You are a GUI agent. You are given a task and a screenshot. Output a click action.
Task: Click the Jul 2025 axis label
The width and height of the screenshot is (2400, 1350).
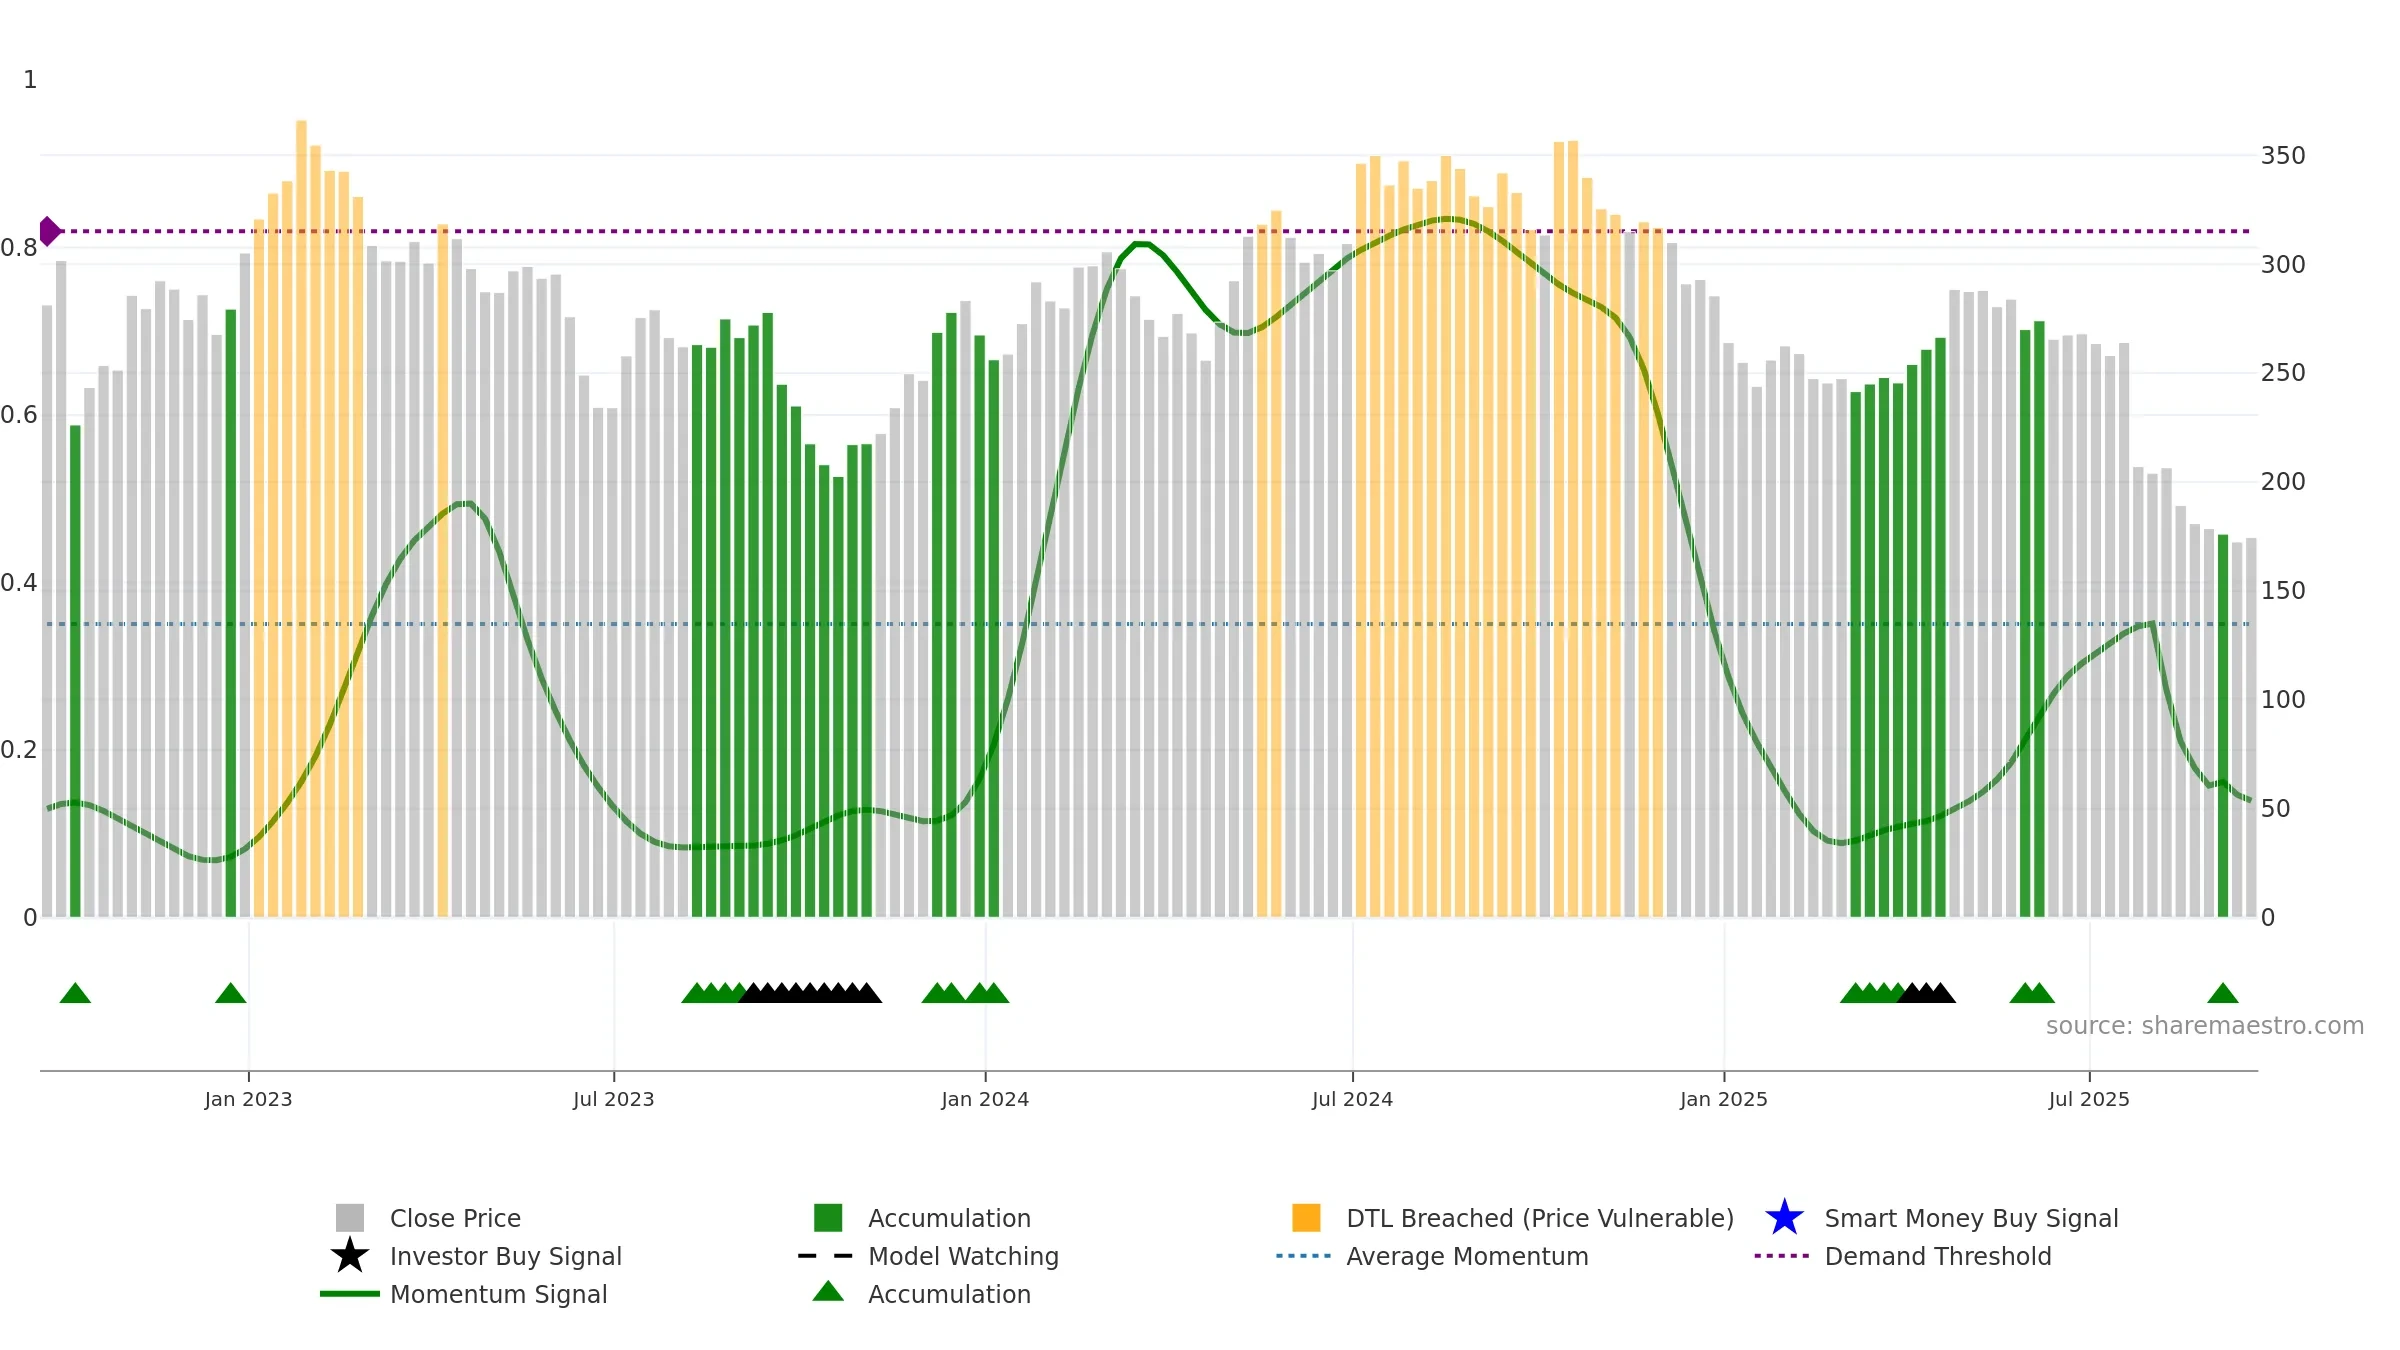2089,1100
